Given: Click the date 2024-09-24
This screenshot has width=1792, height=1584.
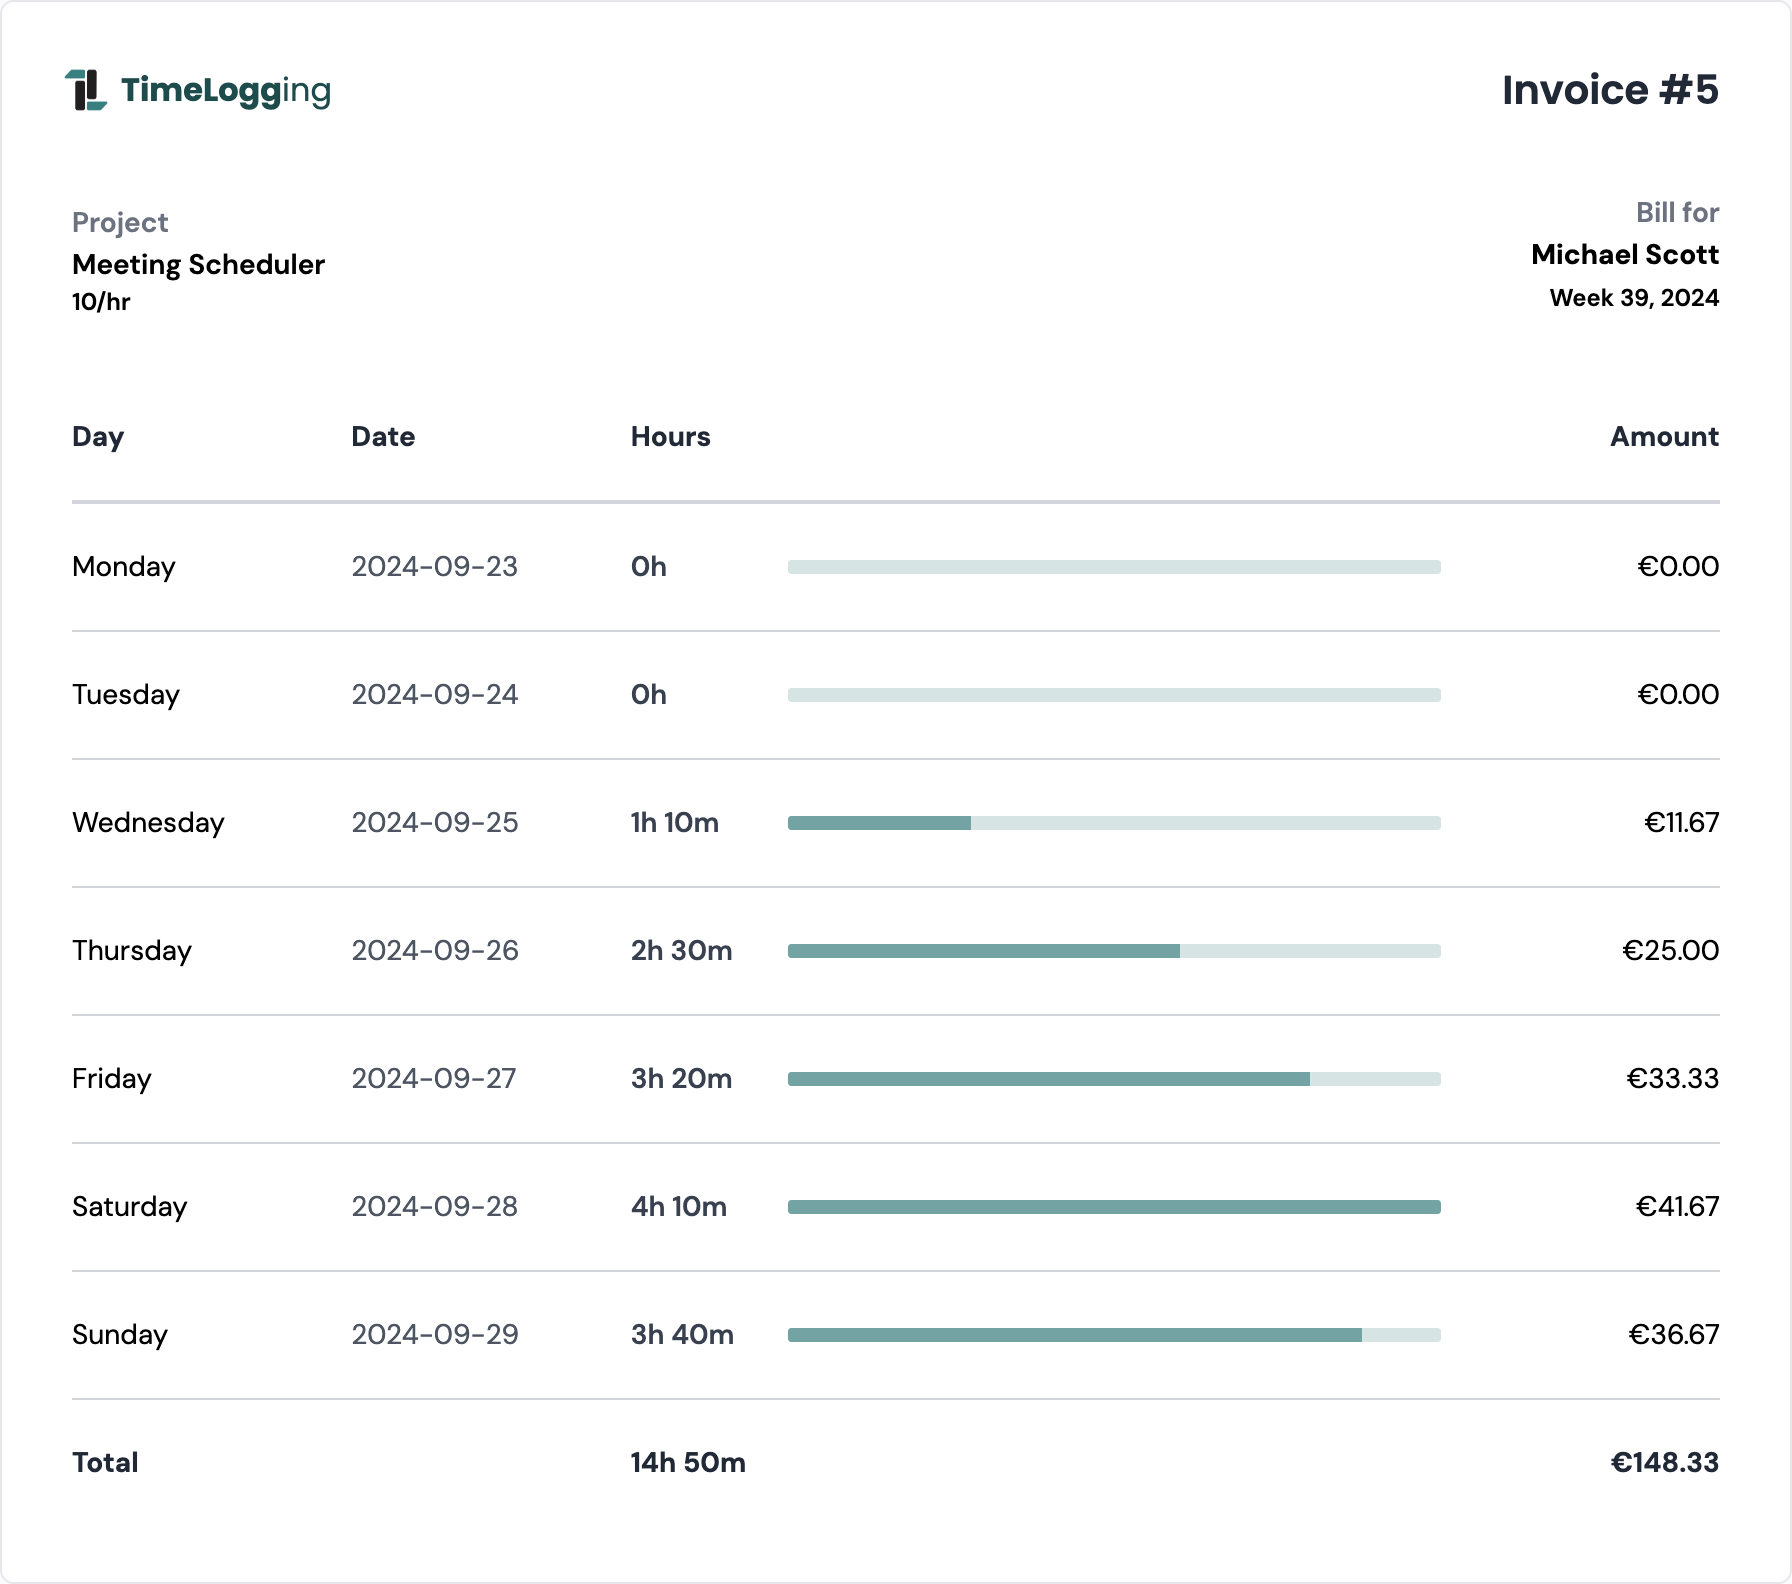Looking at the screenshot, I should 434,694.
